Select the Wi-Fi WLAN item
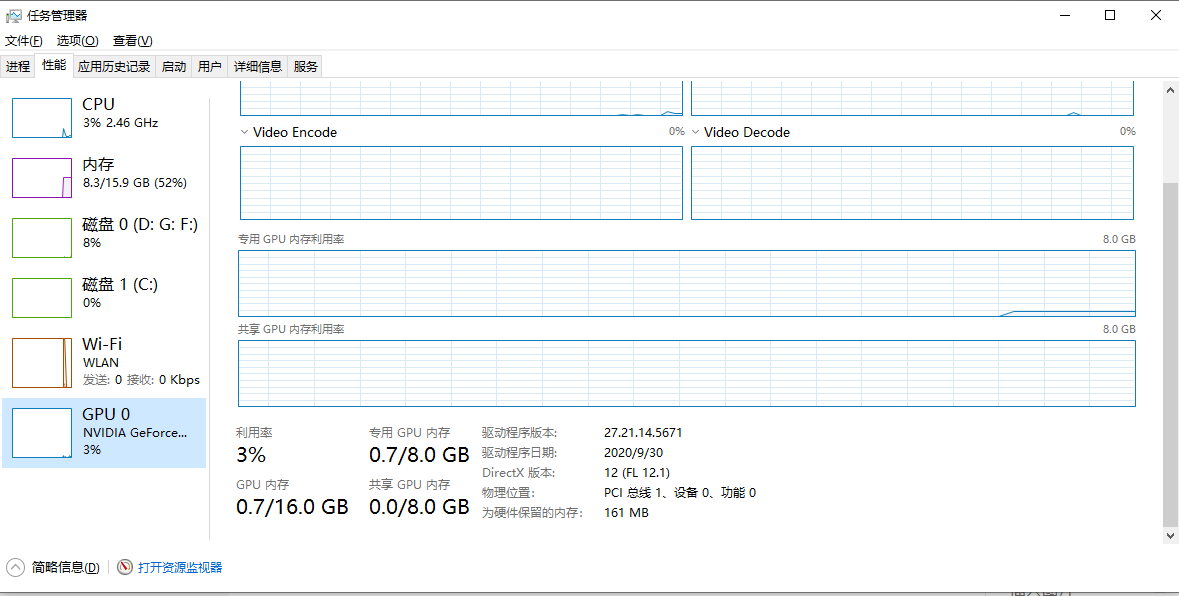 (x=104, y=362)
